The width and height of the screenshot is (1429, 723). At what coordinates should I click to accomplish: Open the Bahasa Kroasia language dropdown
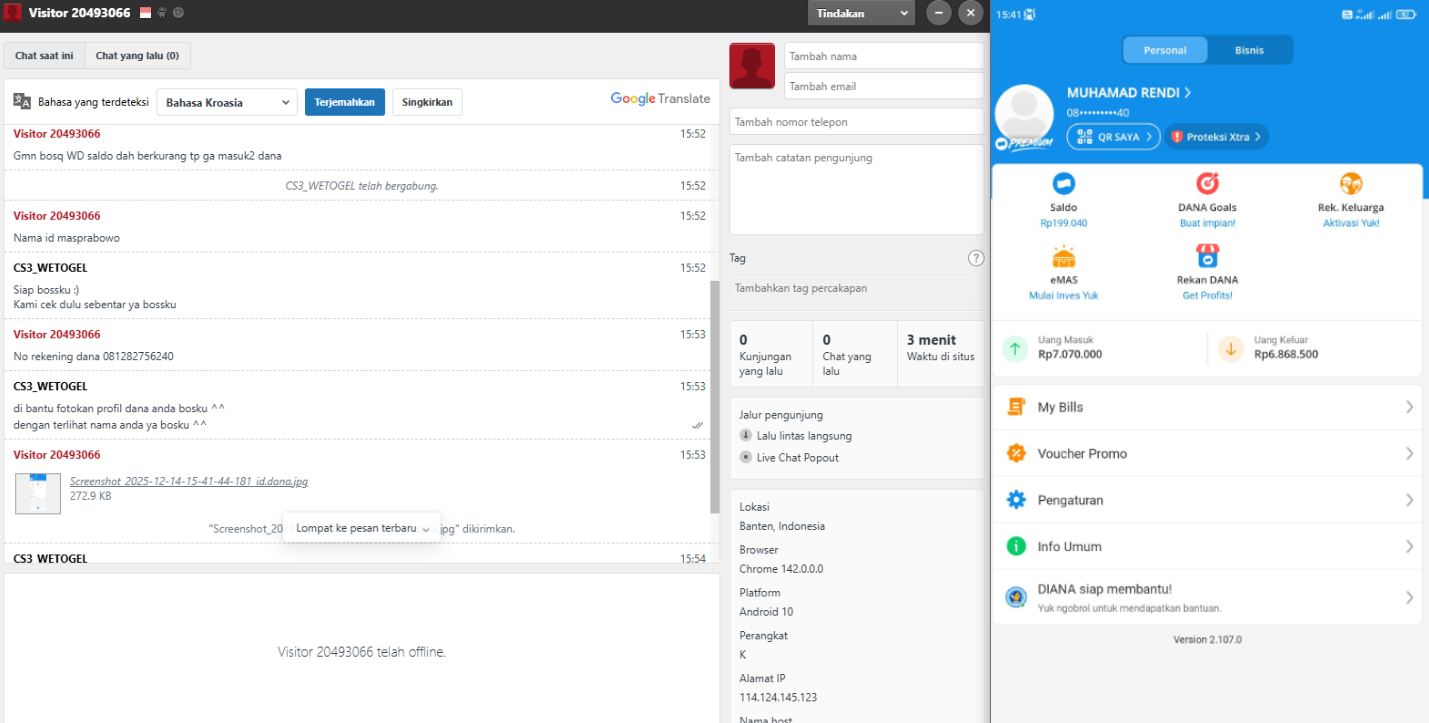(227, 102)
